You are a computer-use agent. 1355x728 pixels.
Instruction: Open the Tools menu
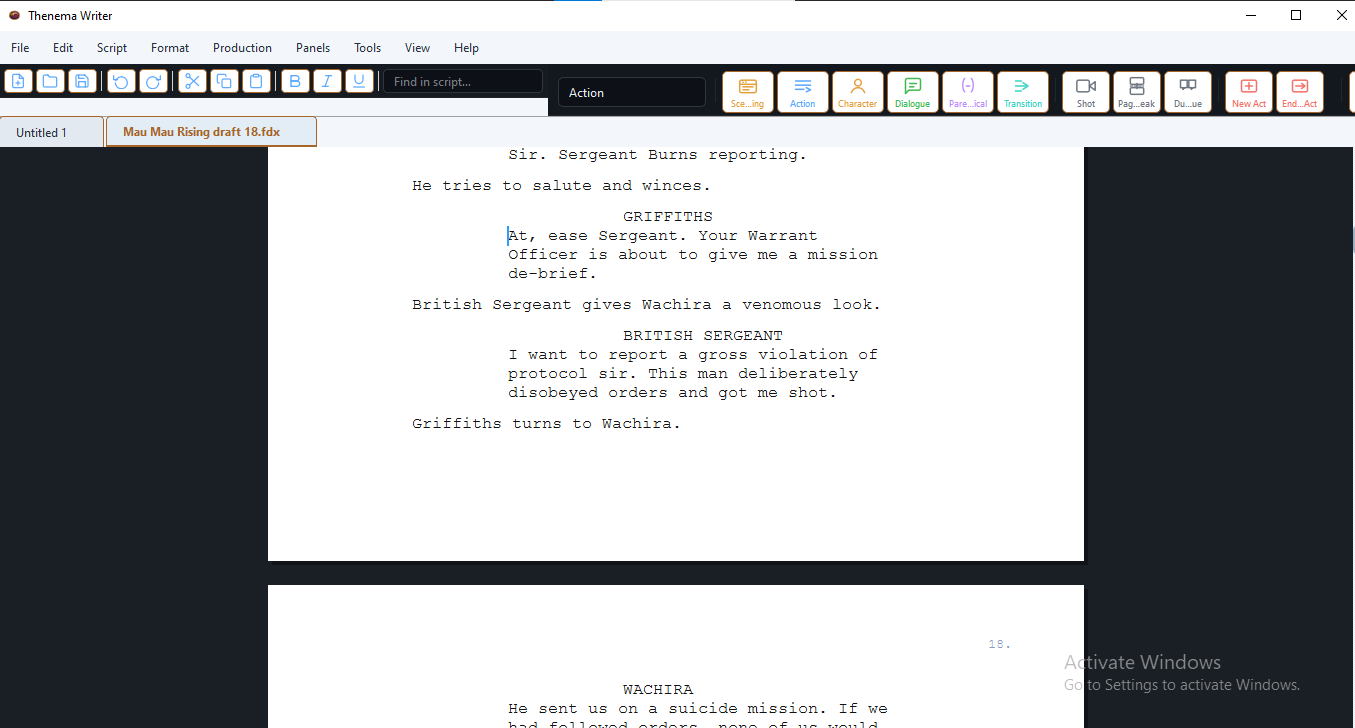[x=368, y=48]
